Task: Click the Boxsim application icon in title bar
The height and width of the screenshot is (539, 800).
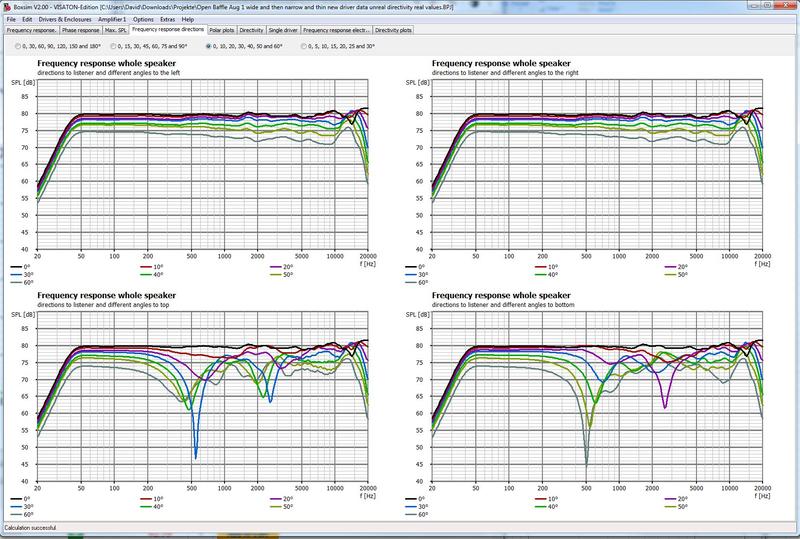Action: 6,6
